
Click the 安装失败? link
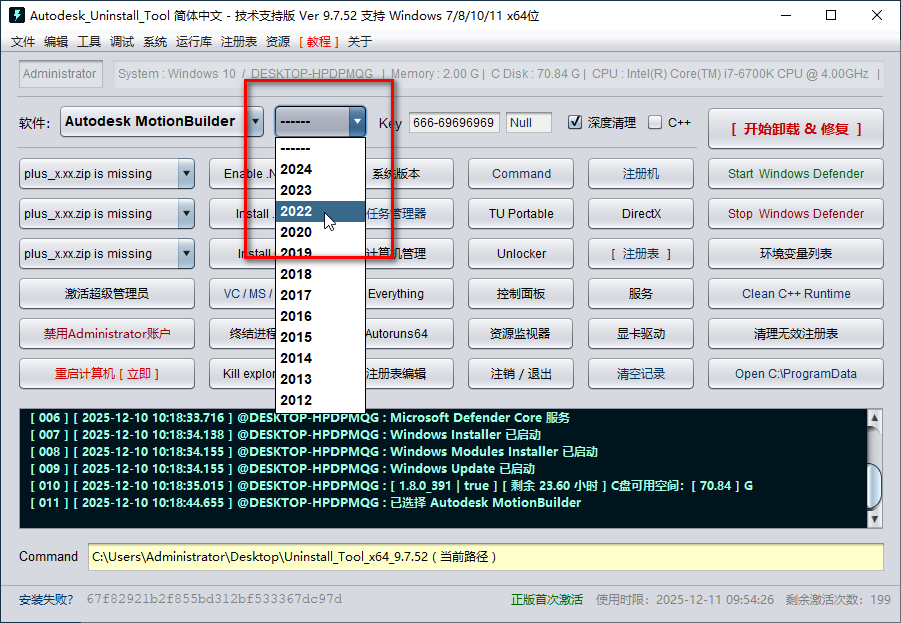coord(46,600)
